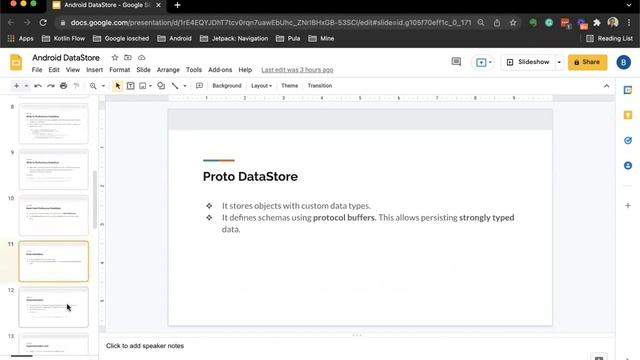
Task: Select the line tool
Action: coord(175,86)
